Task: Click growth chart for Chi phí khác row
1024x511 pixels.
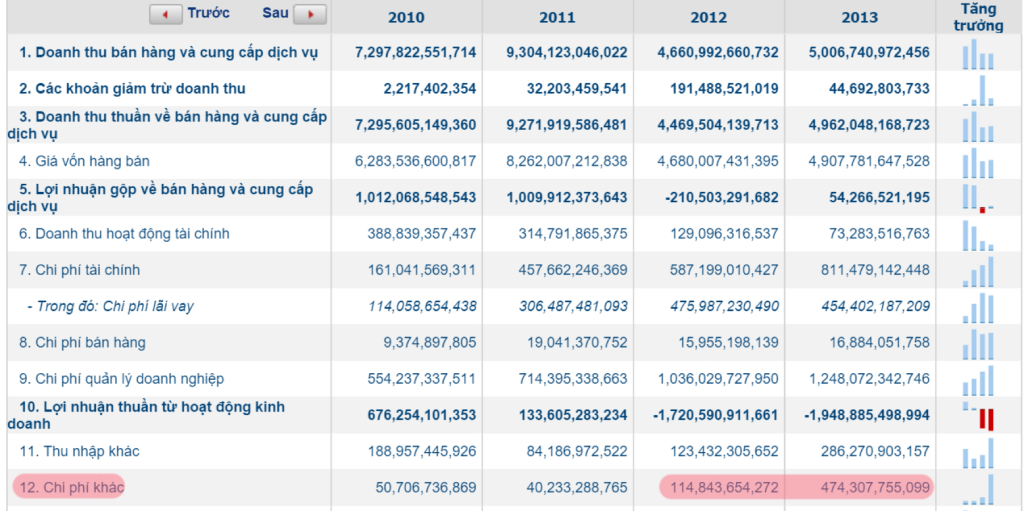Action: click(978, 488)
